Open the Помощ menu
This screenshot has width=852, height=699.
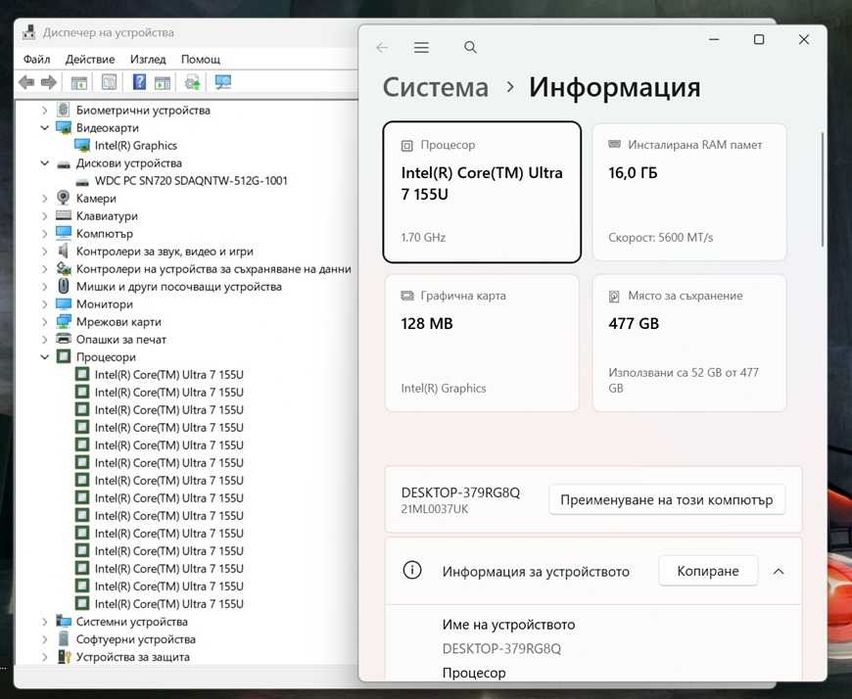[201, 59]
